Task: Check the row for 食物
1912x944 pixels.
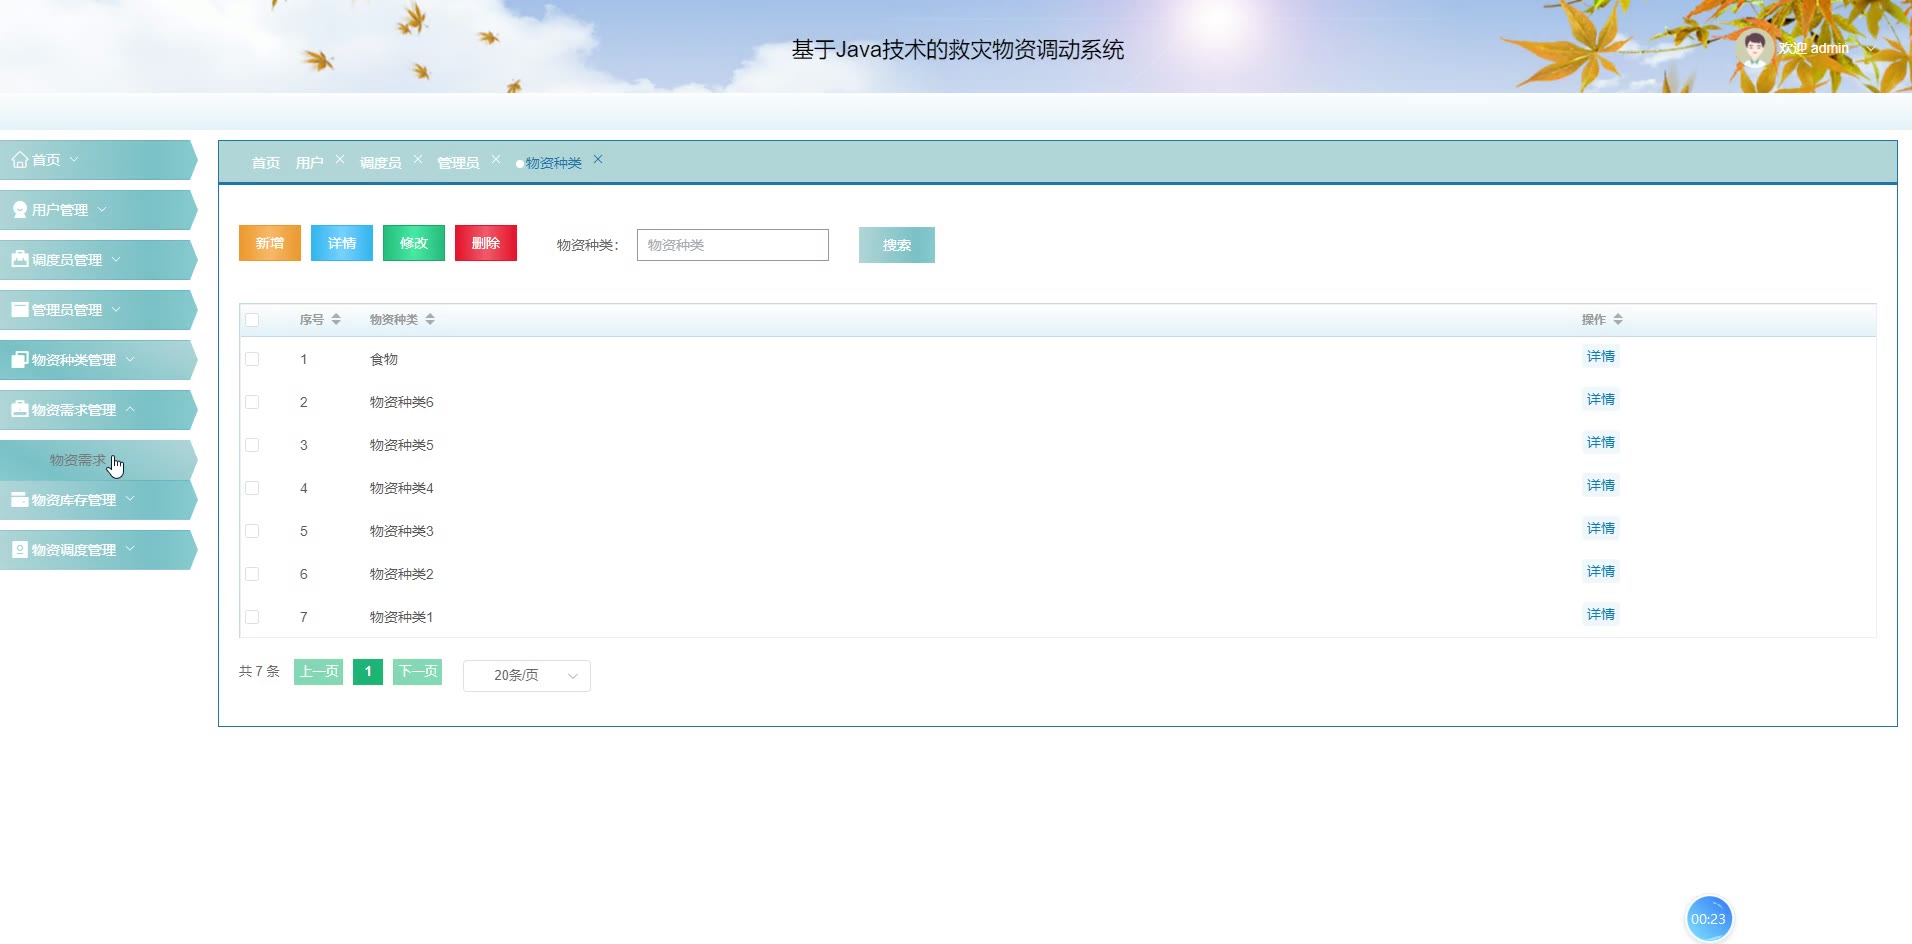Action: pyautogui.click(x=252, y=359)
